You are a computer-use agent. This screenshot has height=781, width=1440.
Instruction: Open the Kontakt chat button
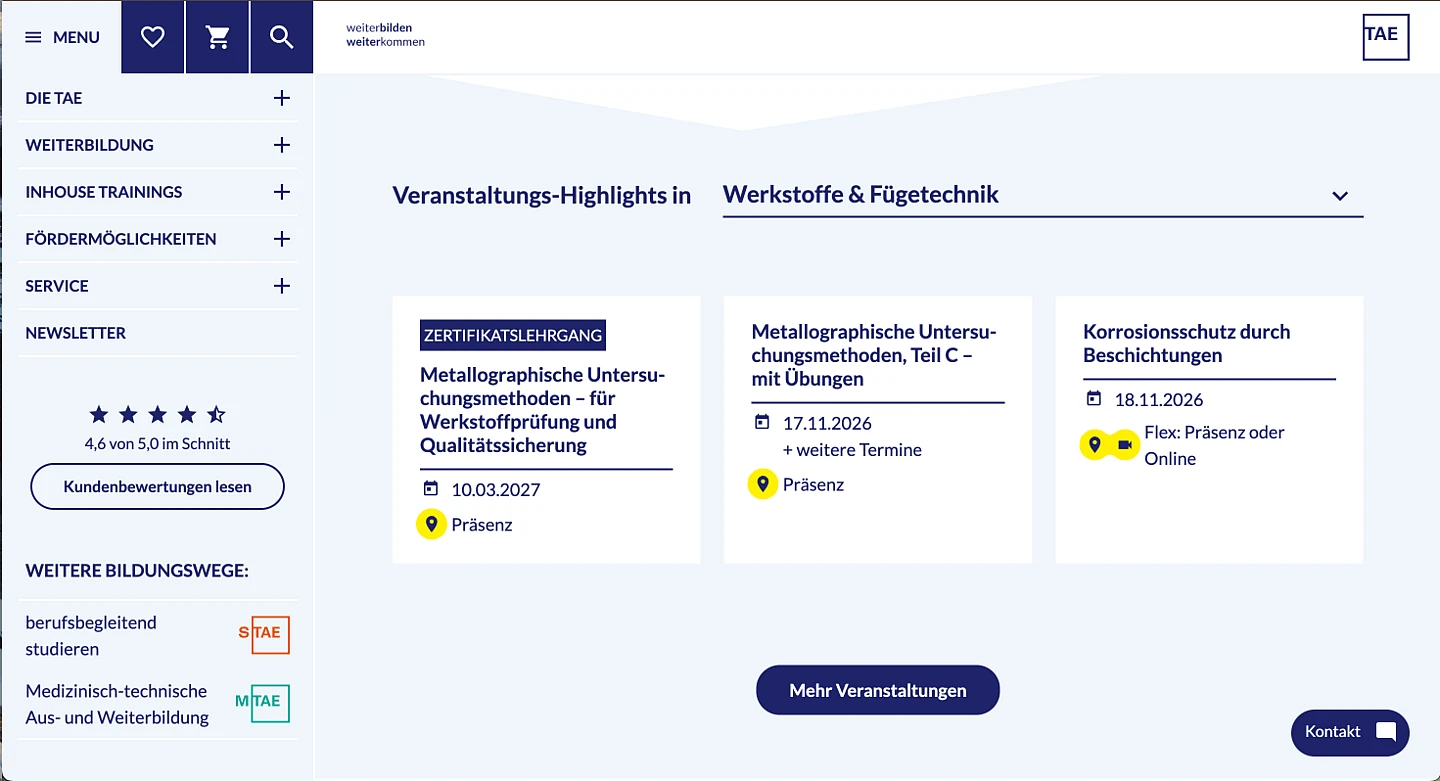click(x=1350, y=732)
